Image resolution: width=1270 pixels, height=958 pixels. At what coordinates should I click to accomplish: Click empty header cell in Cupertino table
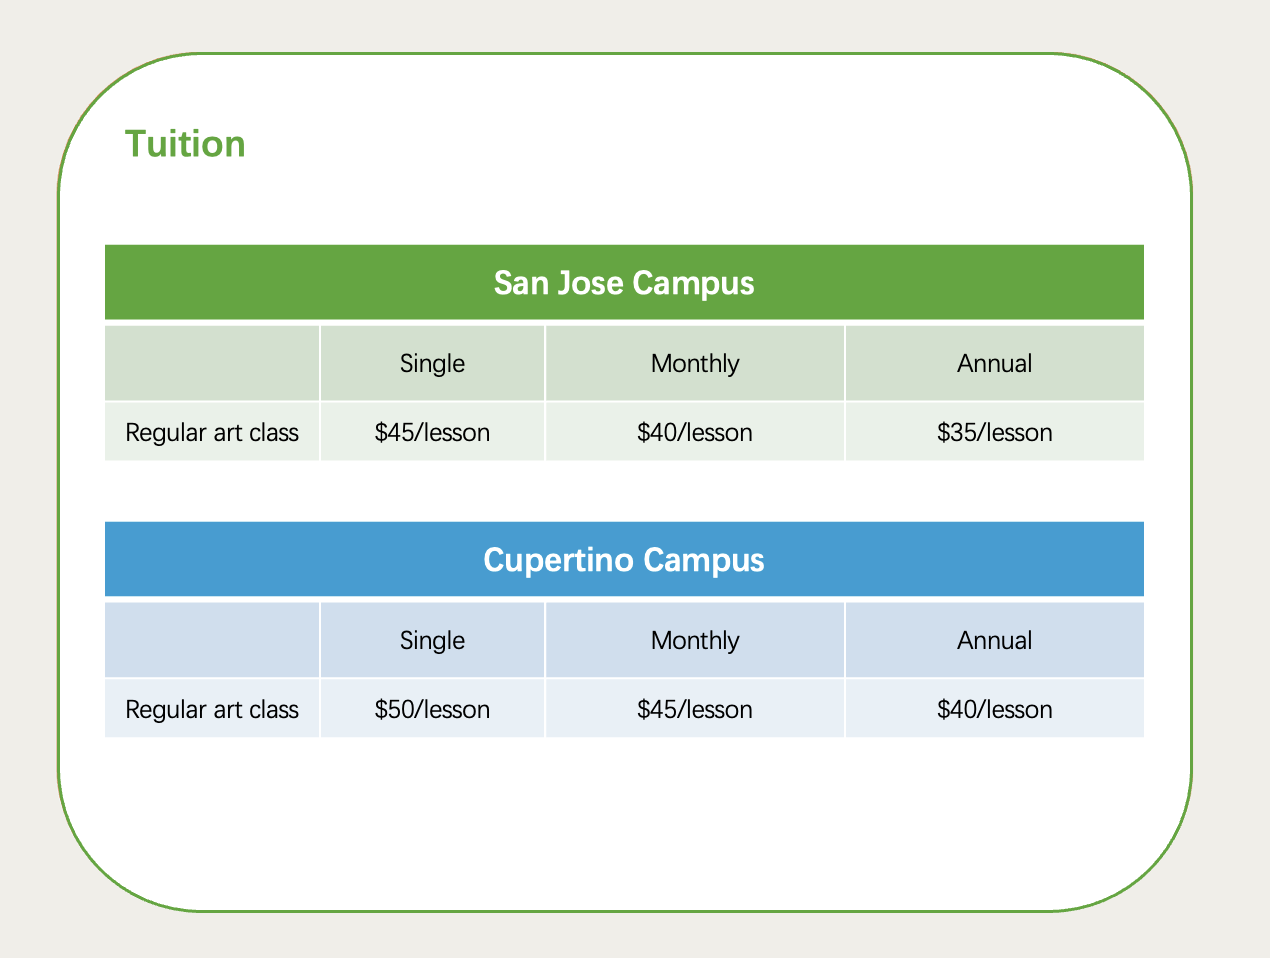[x=212, y=640]
